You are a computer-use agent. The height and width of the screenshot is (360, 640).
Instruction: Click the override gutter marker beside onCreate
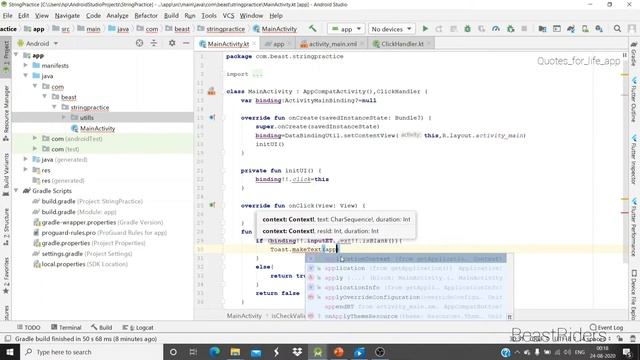pyautogui.click(x=212, y=118)
